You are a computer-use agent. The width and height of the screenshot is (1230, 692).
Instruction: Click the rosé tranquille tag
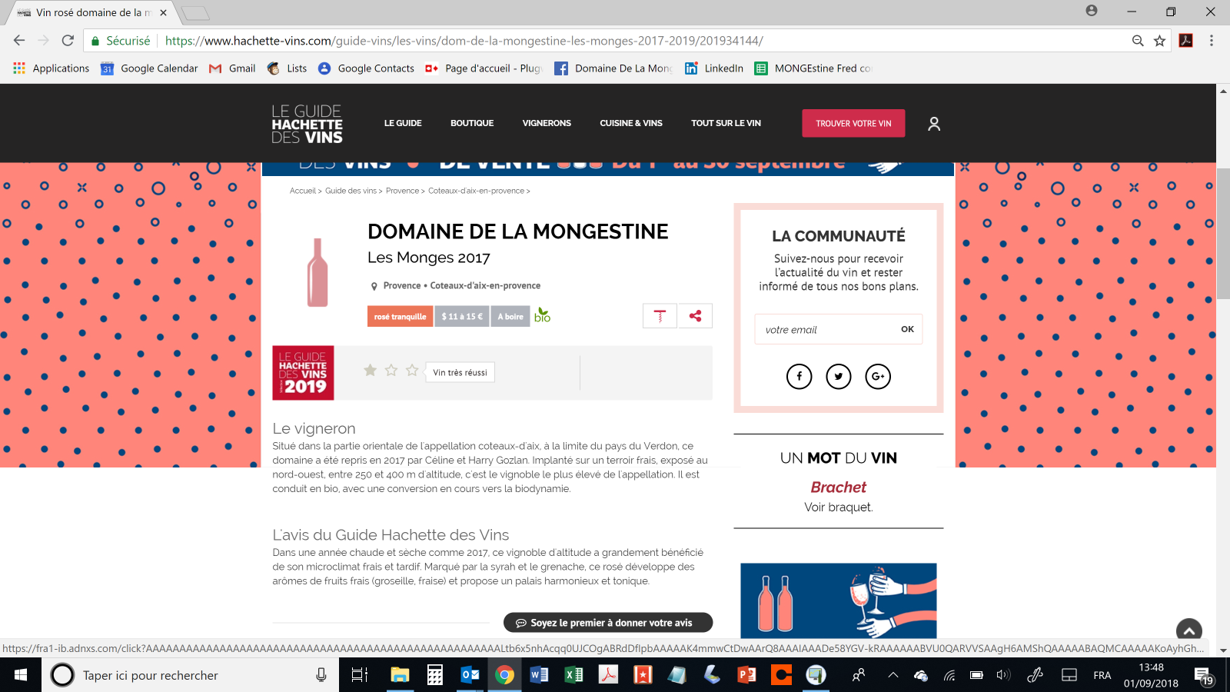point(400,316)
